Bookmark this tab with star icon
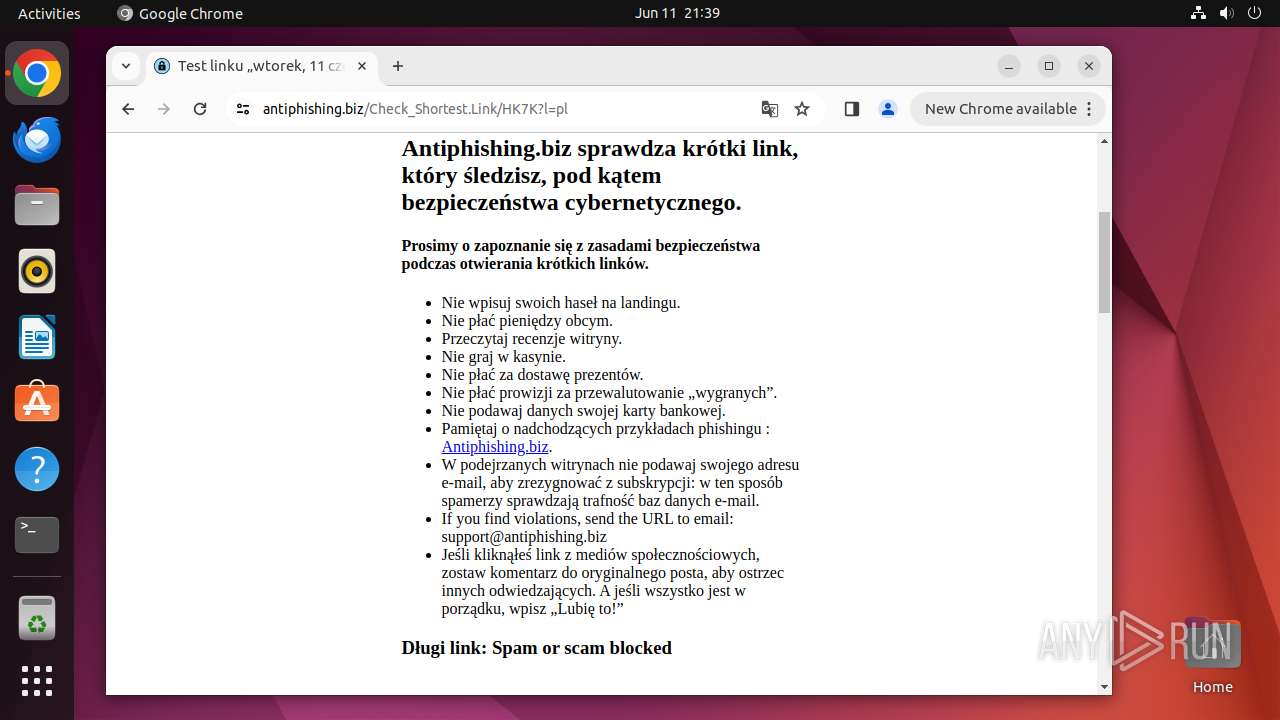 (802, 109)
